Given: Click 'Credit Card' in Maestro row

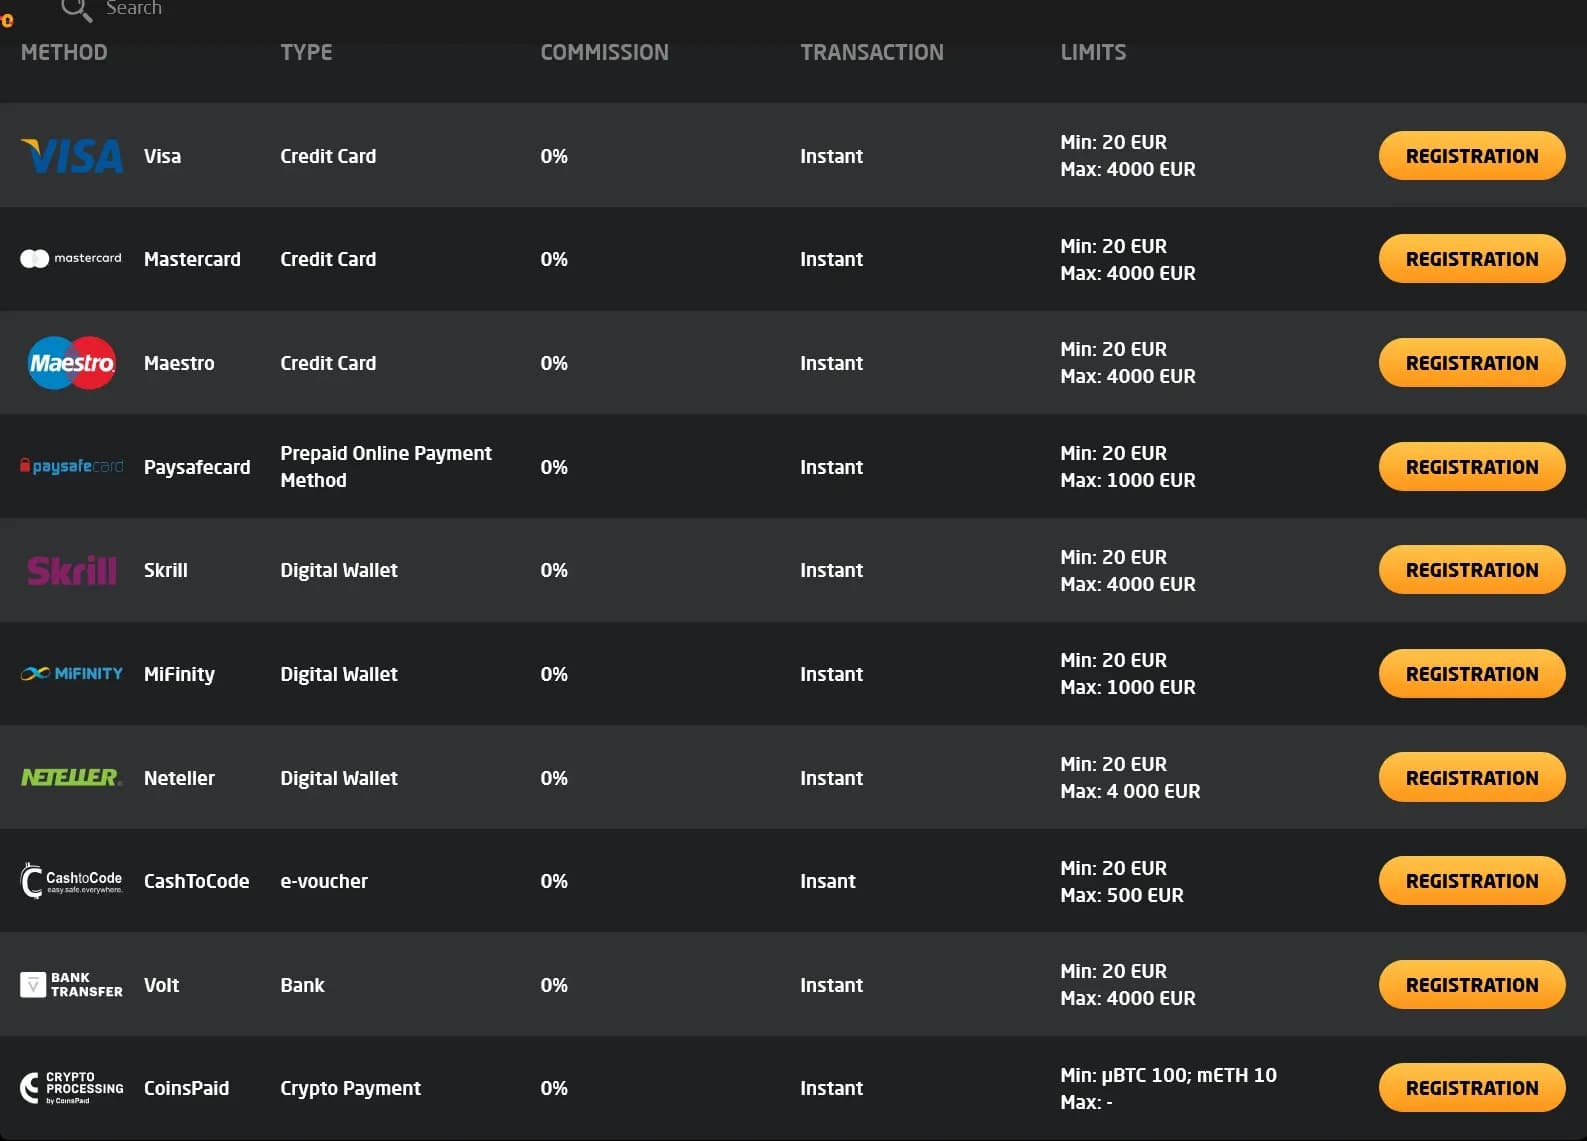Looking at the screenshot, I should 328,363.
